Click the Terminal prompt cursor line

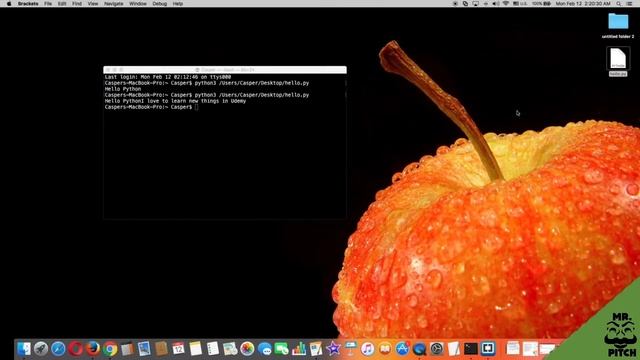point(151,107)
